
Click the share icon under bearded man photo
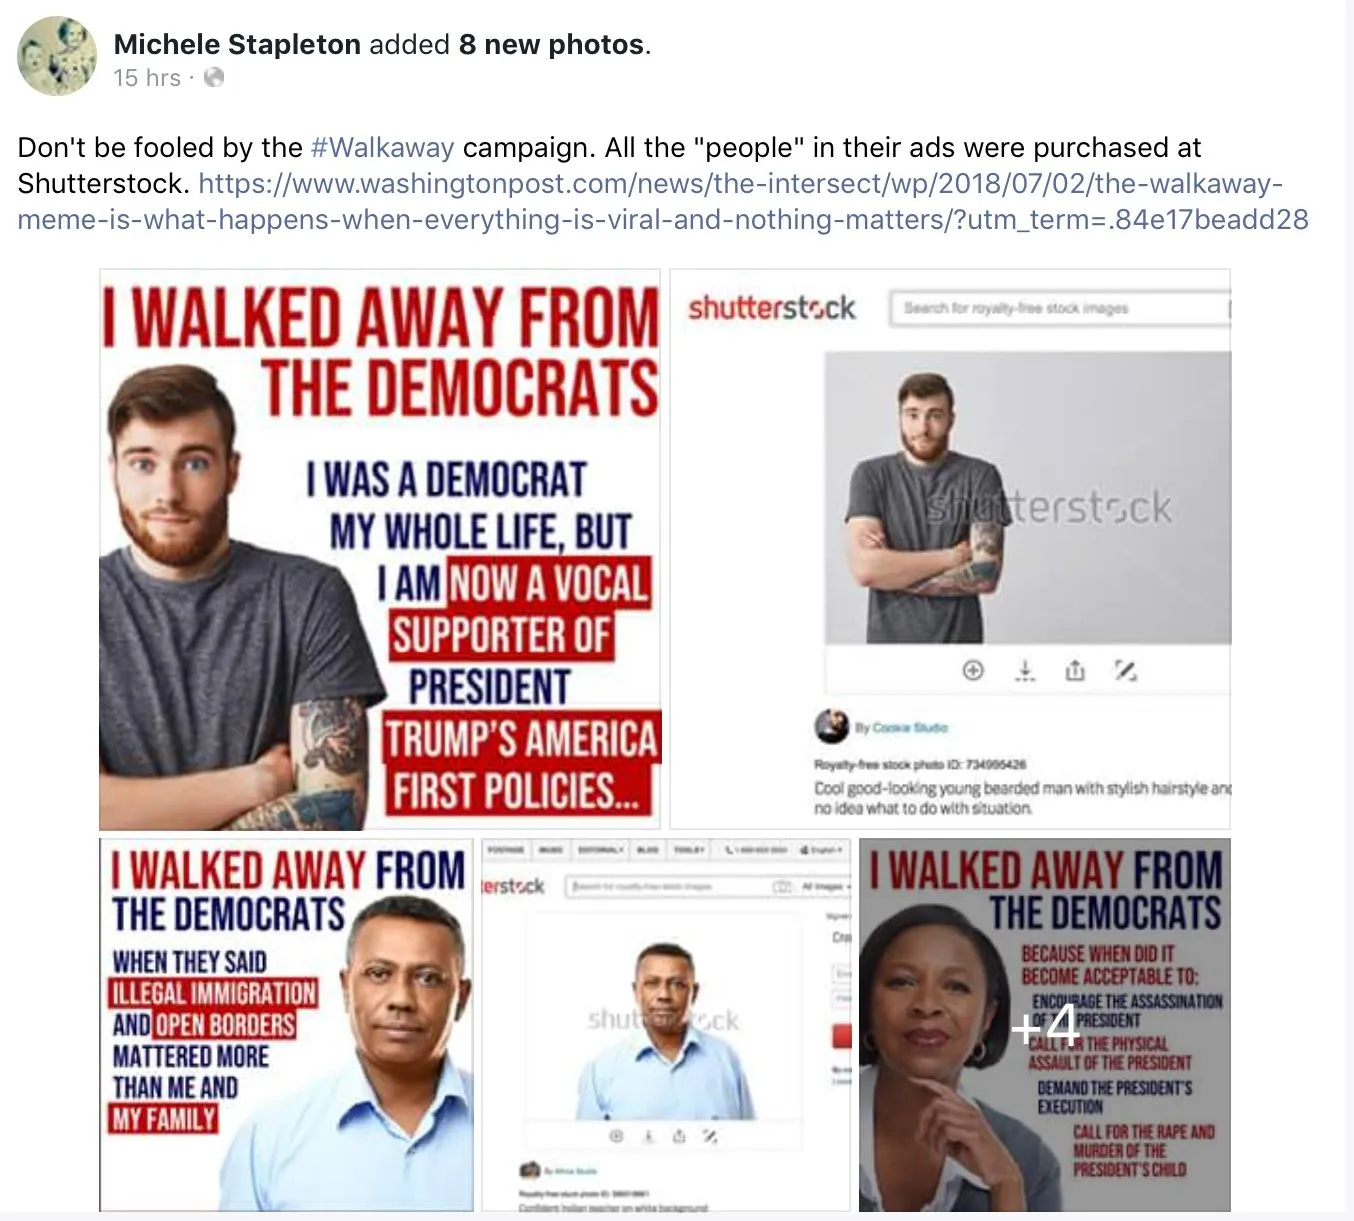pyautogui.click(x=1075, y=670)
